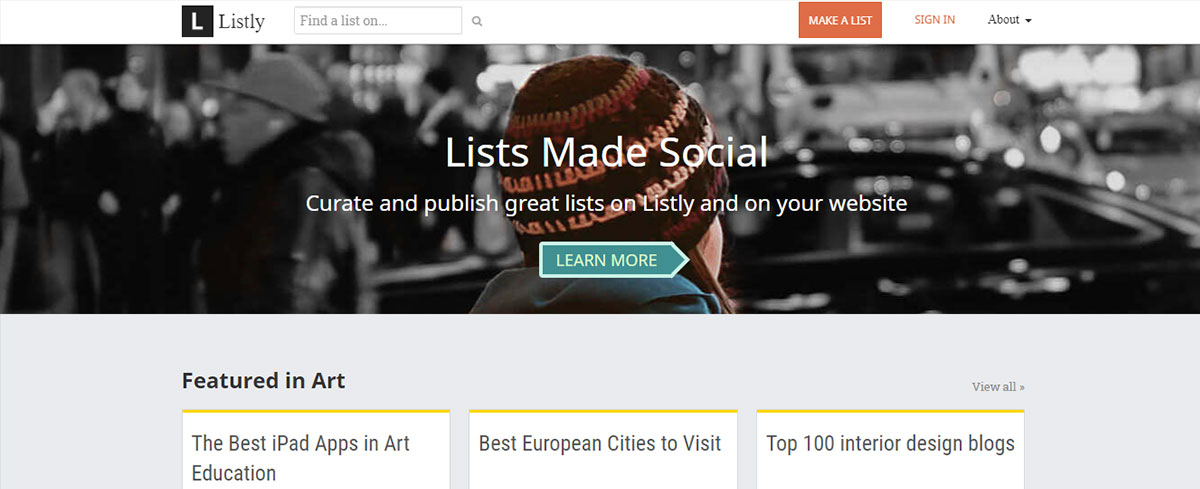Expand the About dropdown menu
The height and width of the screenshot is (489, 1200).
click(x=1009, y=20)
